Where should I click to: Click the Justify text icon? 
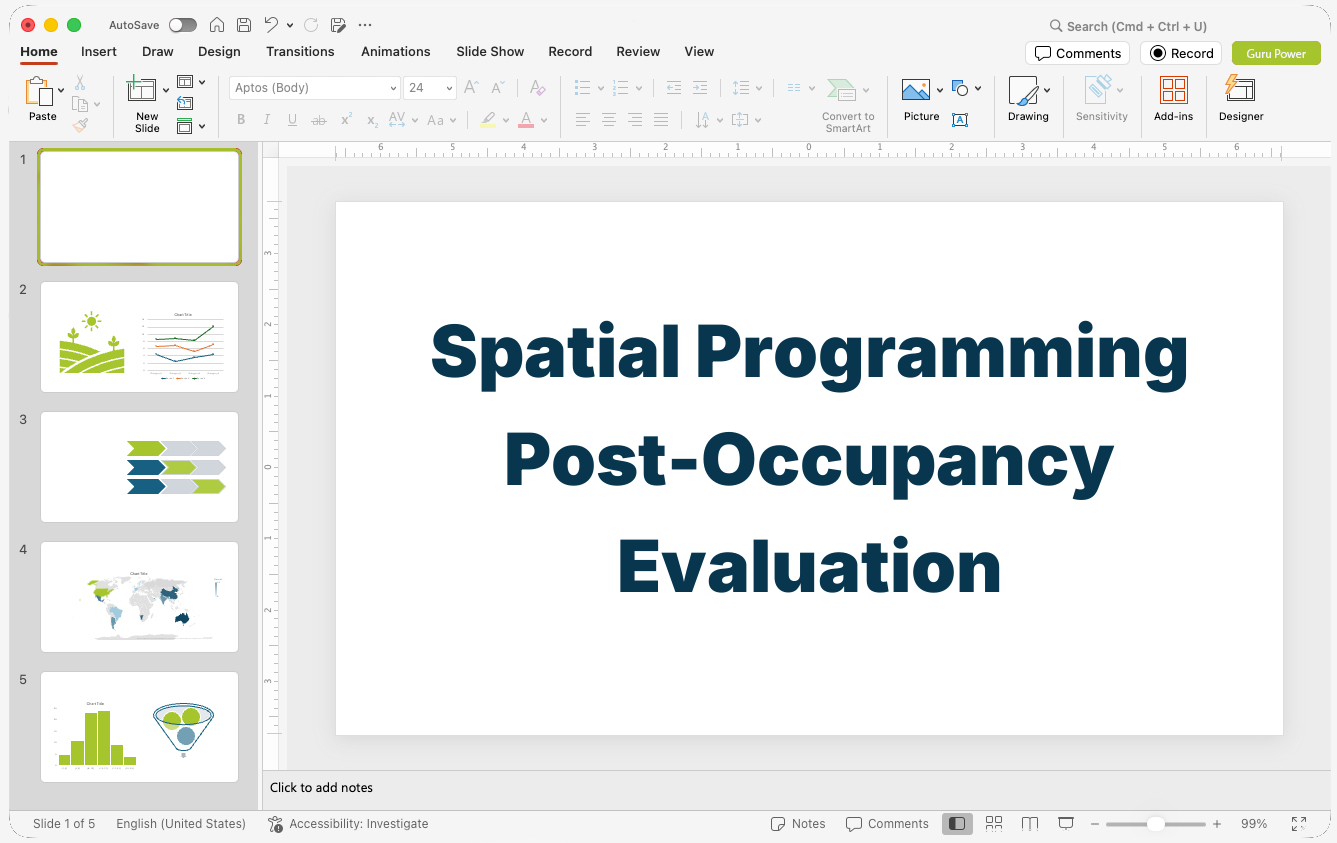point(661,120)
